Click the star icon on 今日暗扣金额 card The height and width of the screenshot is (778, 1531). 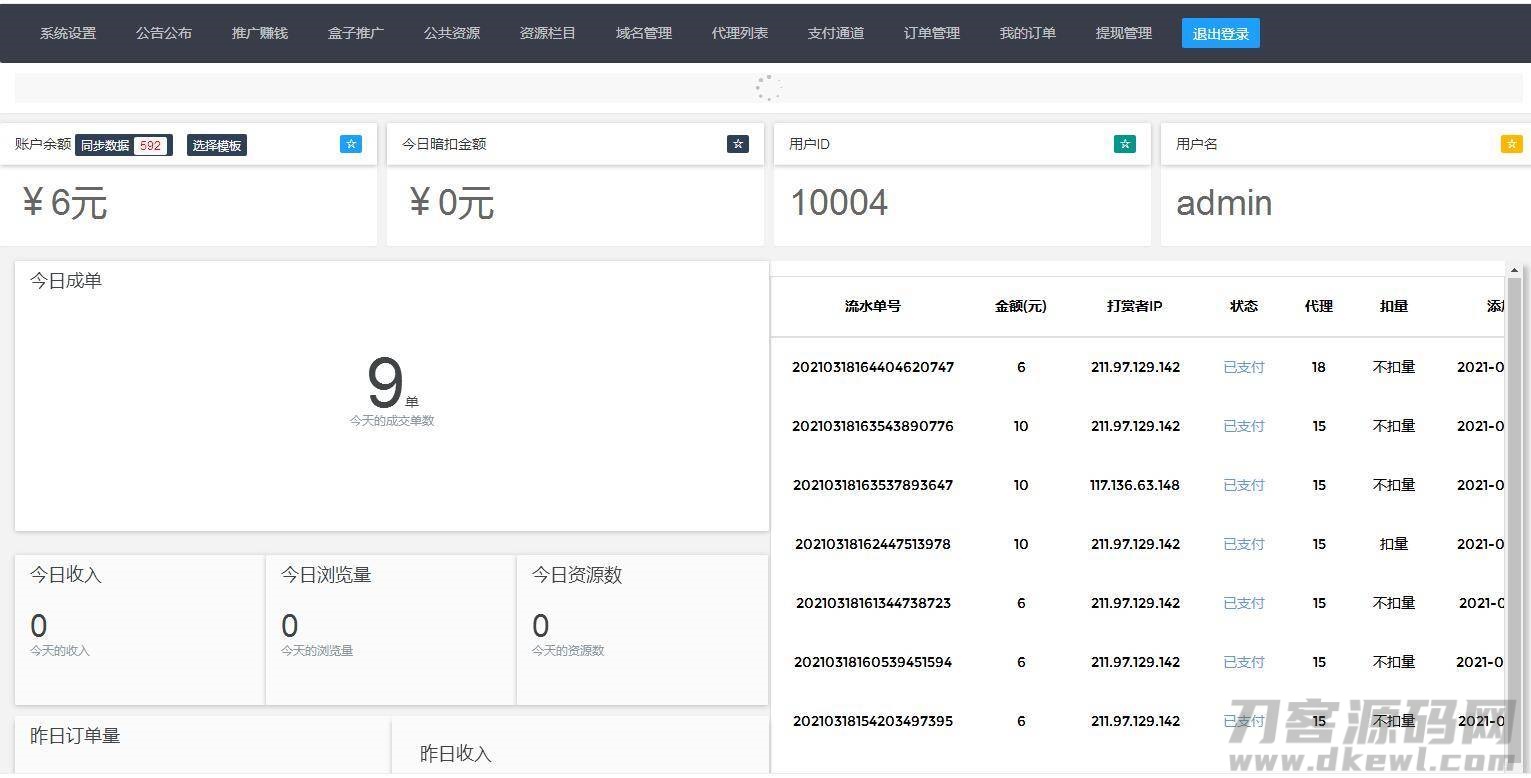pyautogui.click(x=737, y=143)
